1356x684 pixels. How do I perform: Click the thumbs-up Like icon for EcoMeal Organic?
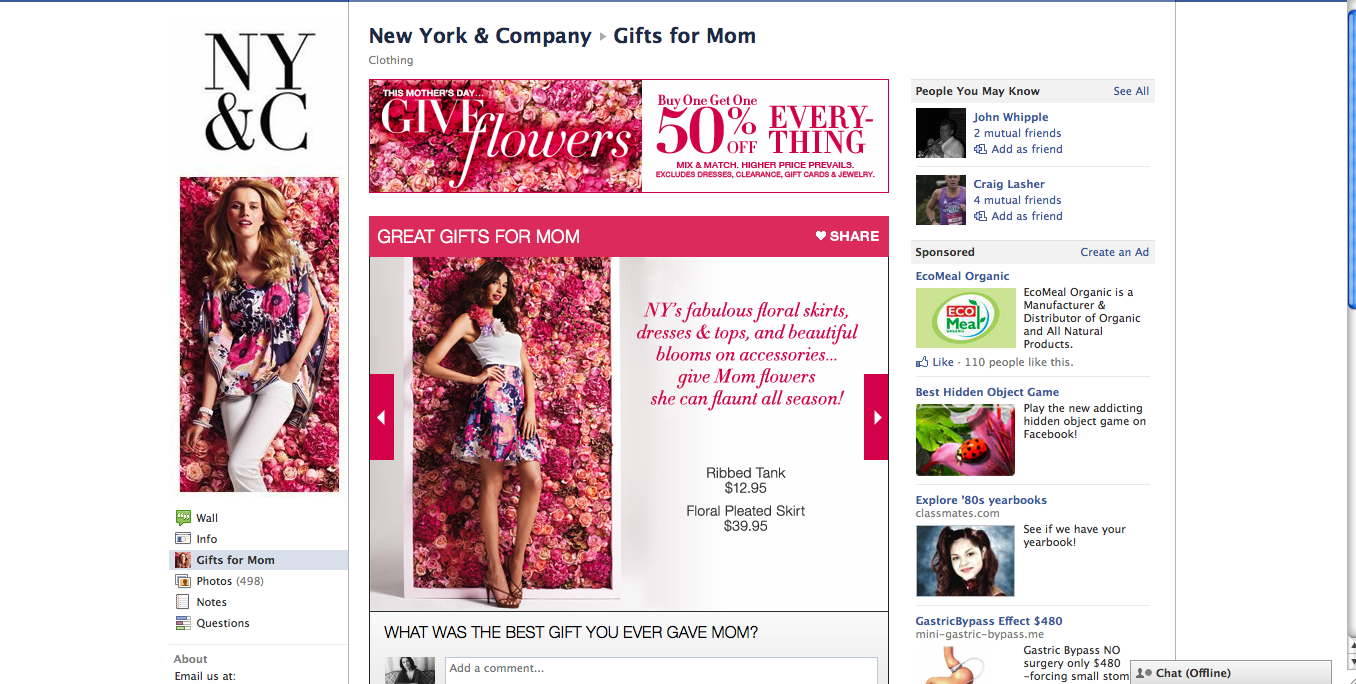[922, 362]
